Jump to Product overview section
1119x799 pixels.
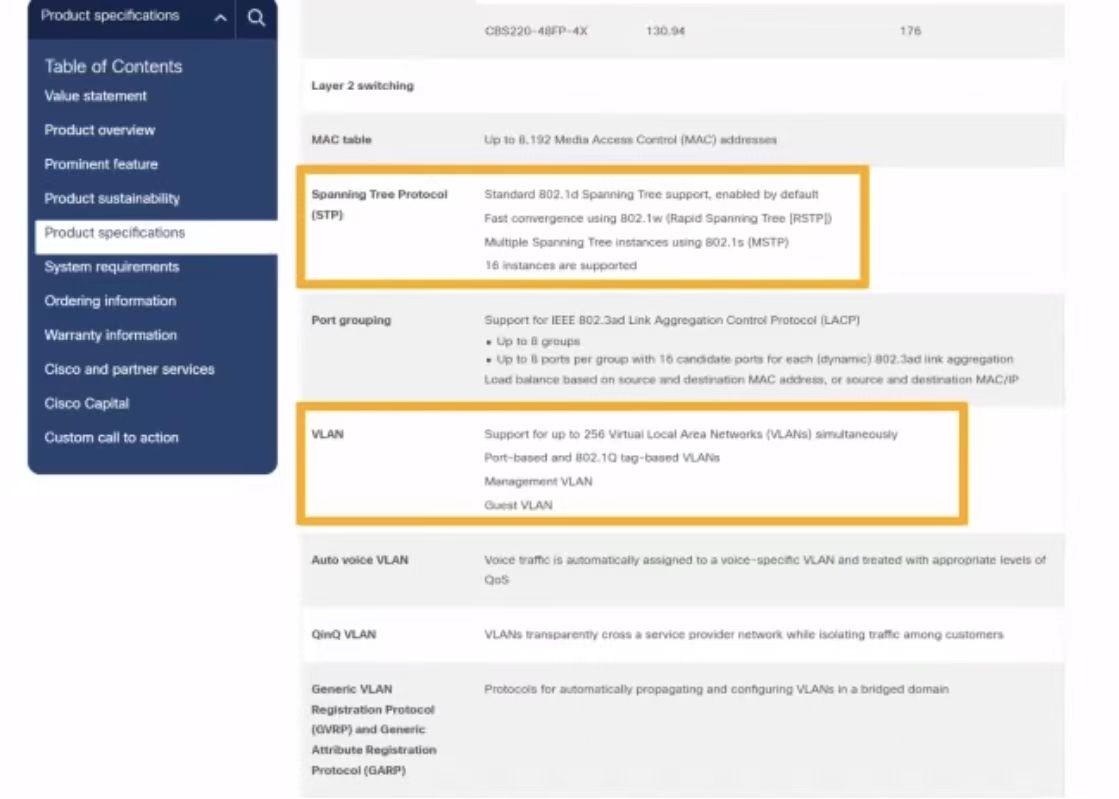(x=99, y=131)
